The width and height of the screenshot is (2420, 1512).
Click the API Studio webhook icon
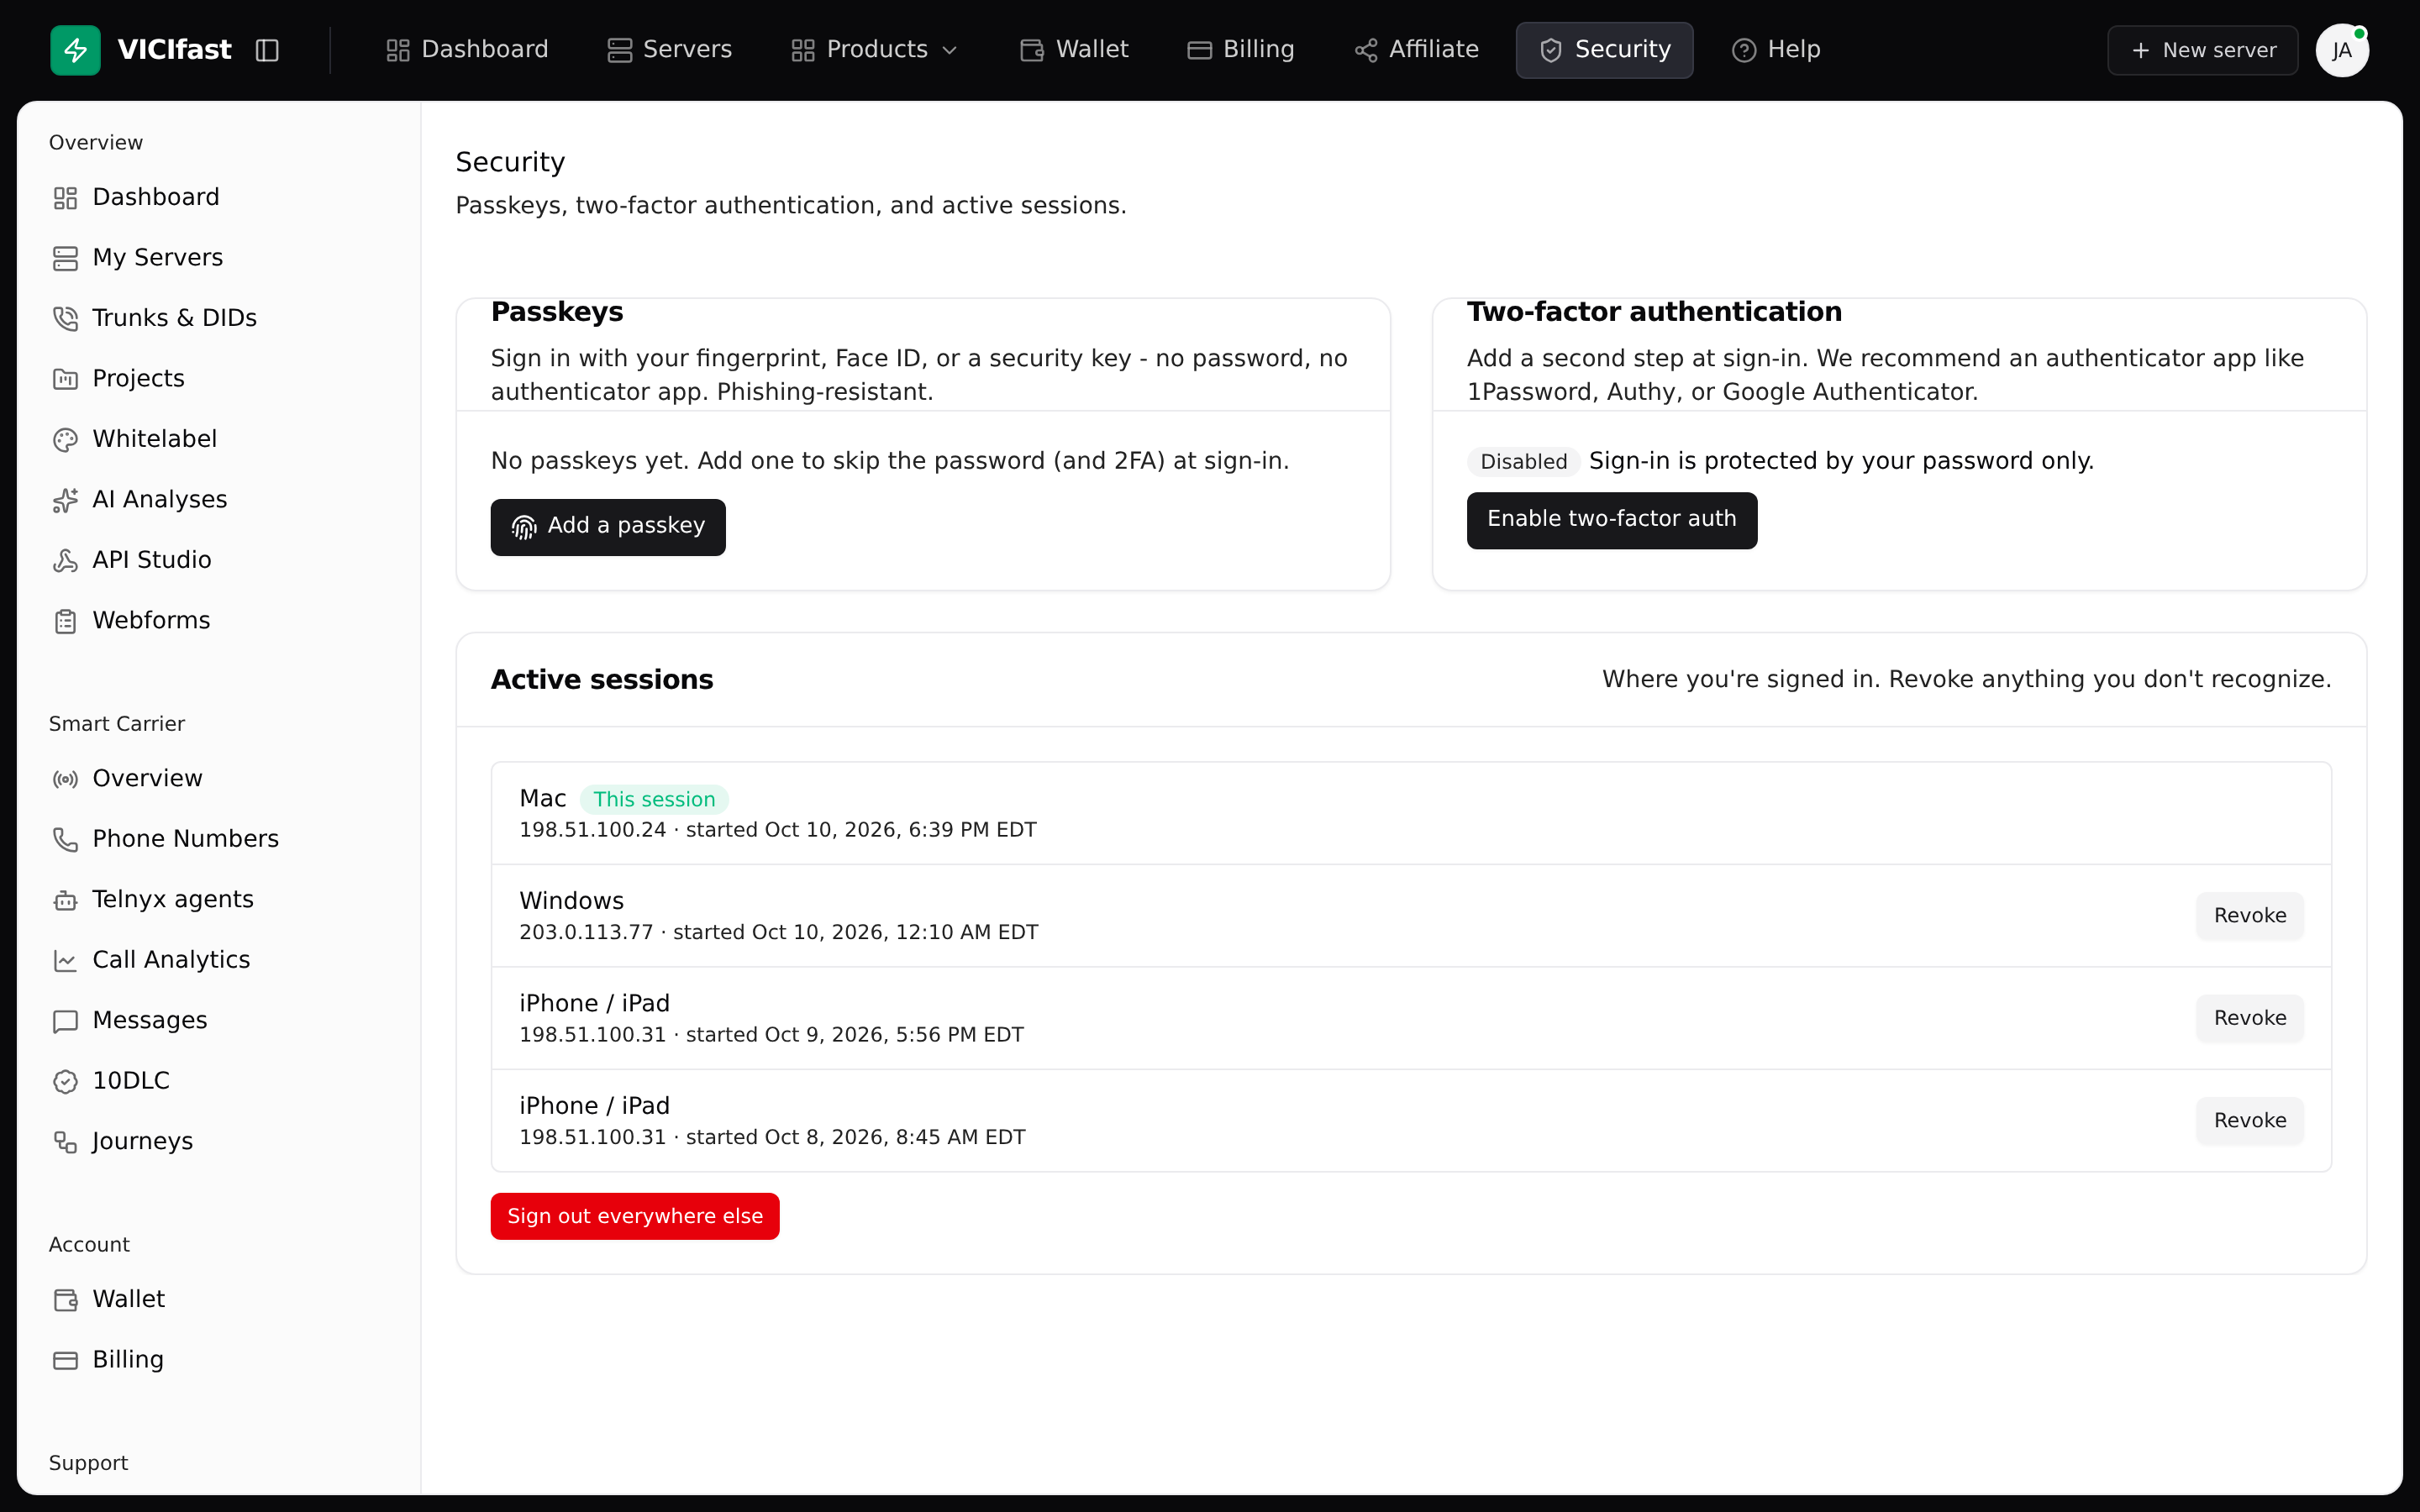65,560
